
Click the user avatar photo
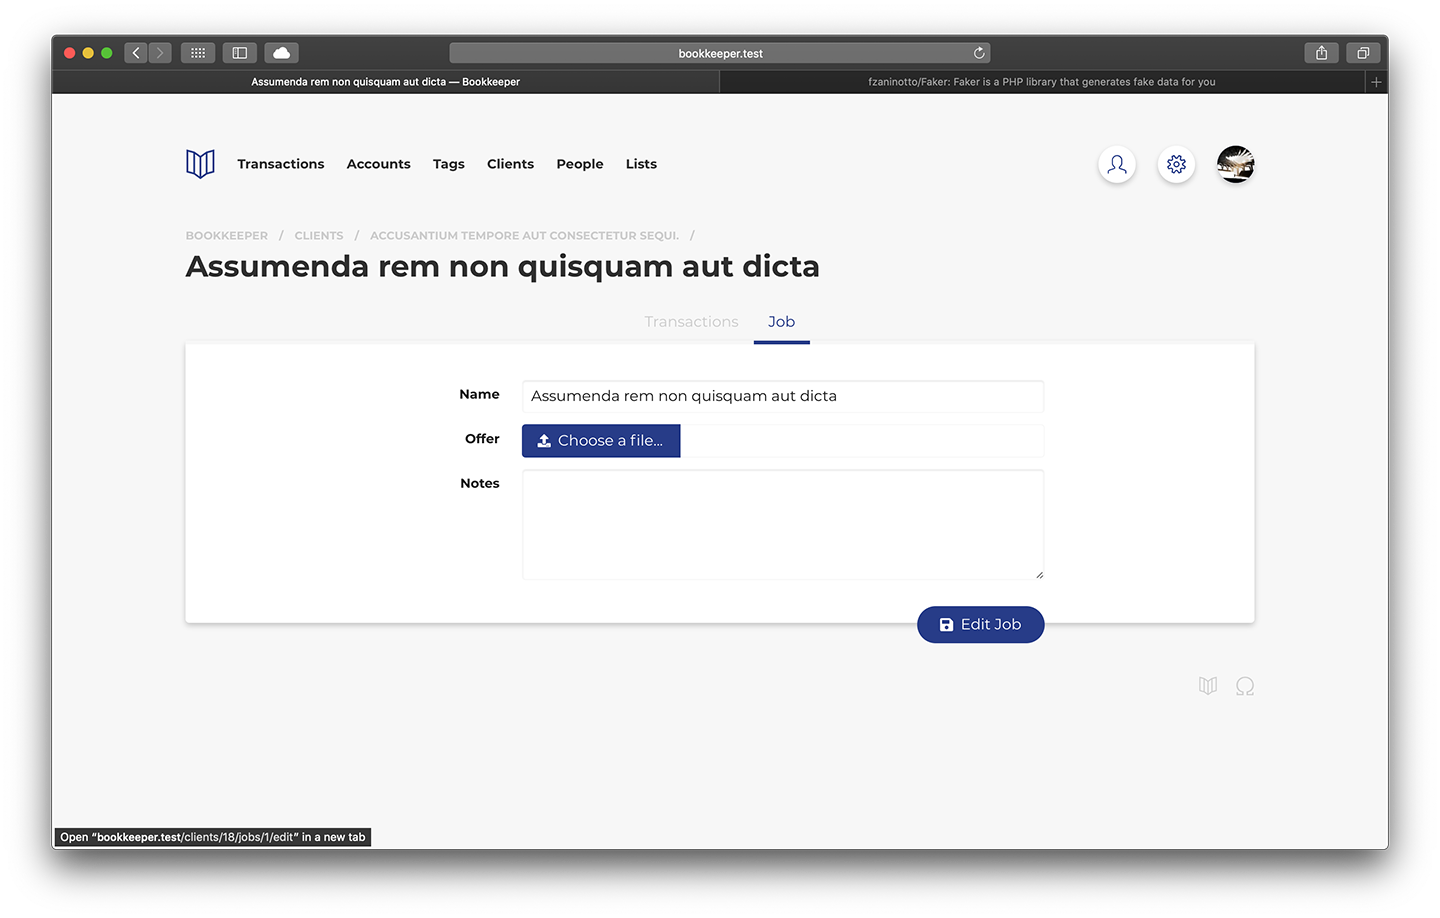1235,164
